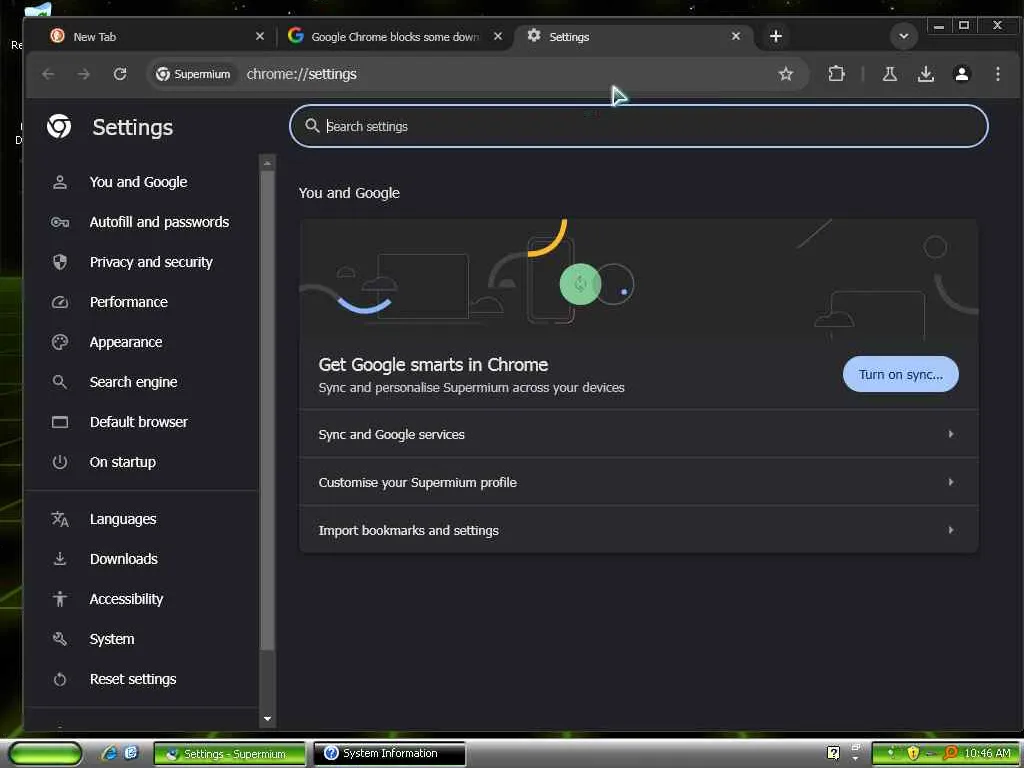Click the Default browser window icon

tap(59, 422)
